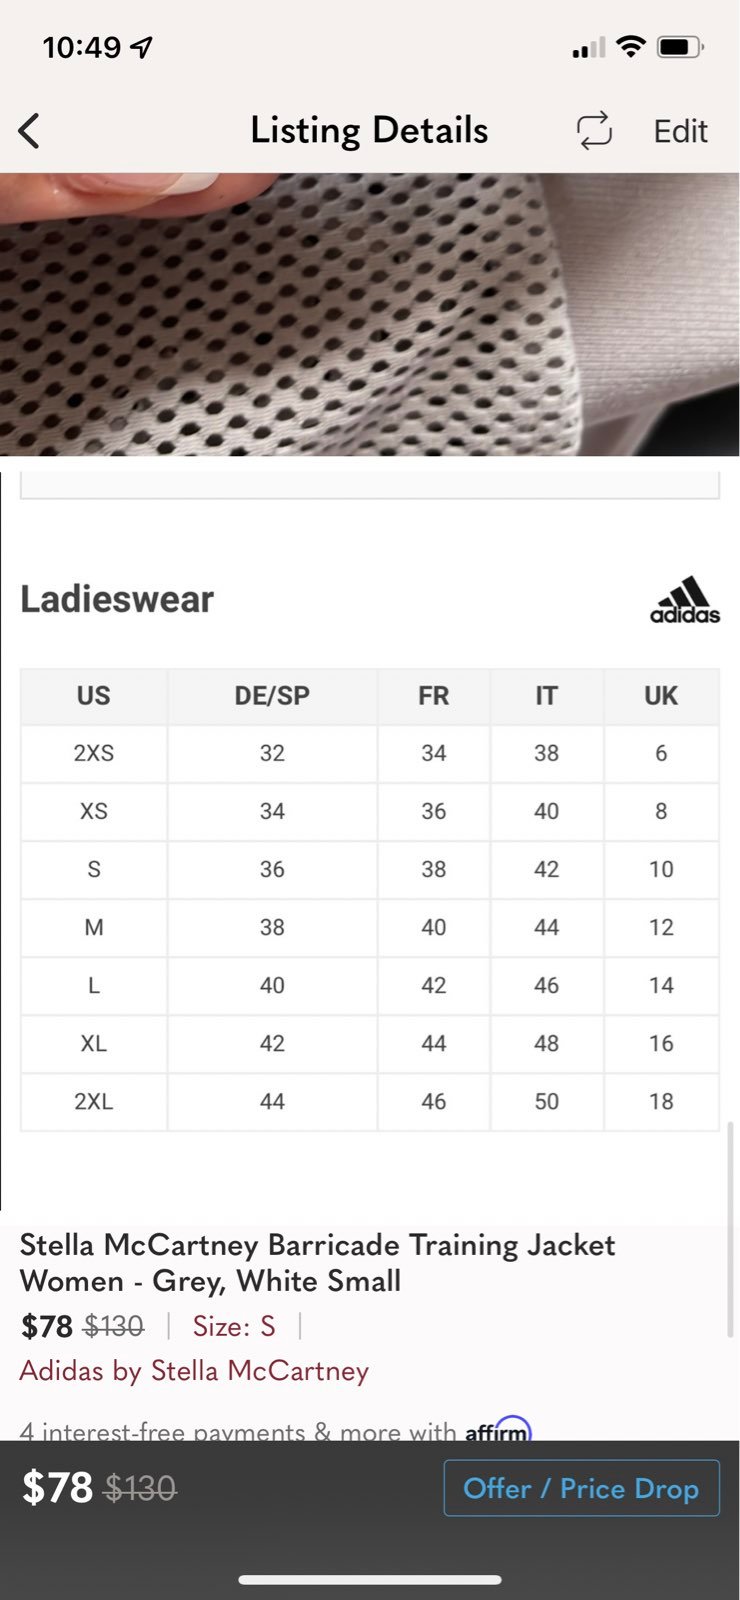Tap the battery indicator icon
The image size is (740, 1600).
(681, 46)
